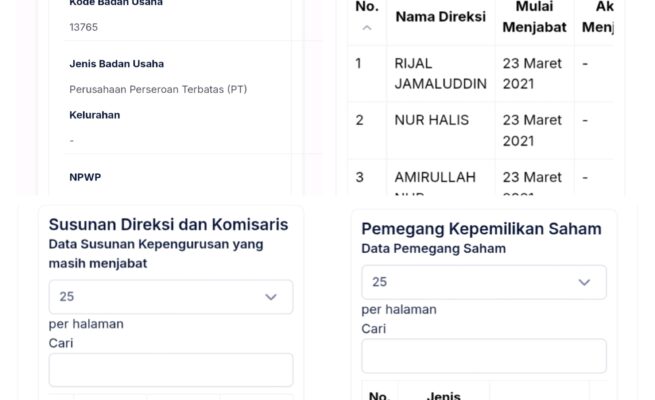
Task: Sort by the Nama Direksi column header
Action: coord(440,17)
